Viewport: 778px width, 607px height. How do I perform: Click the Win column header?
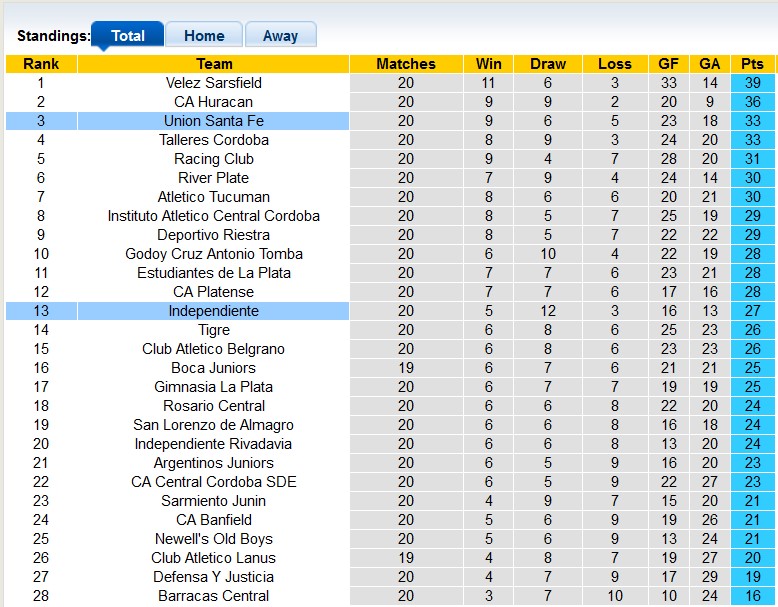489,64
